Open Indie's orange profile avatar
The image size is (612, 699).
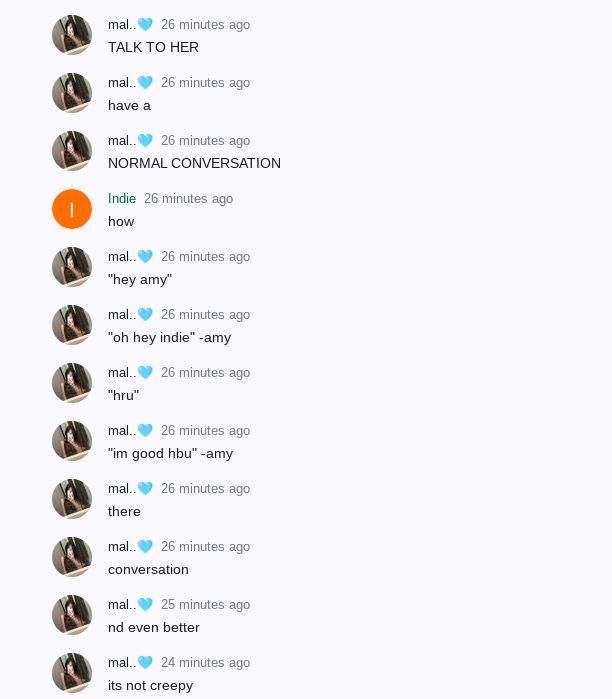[x=72, y=209]
